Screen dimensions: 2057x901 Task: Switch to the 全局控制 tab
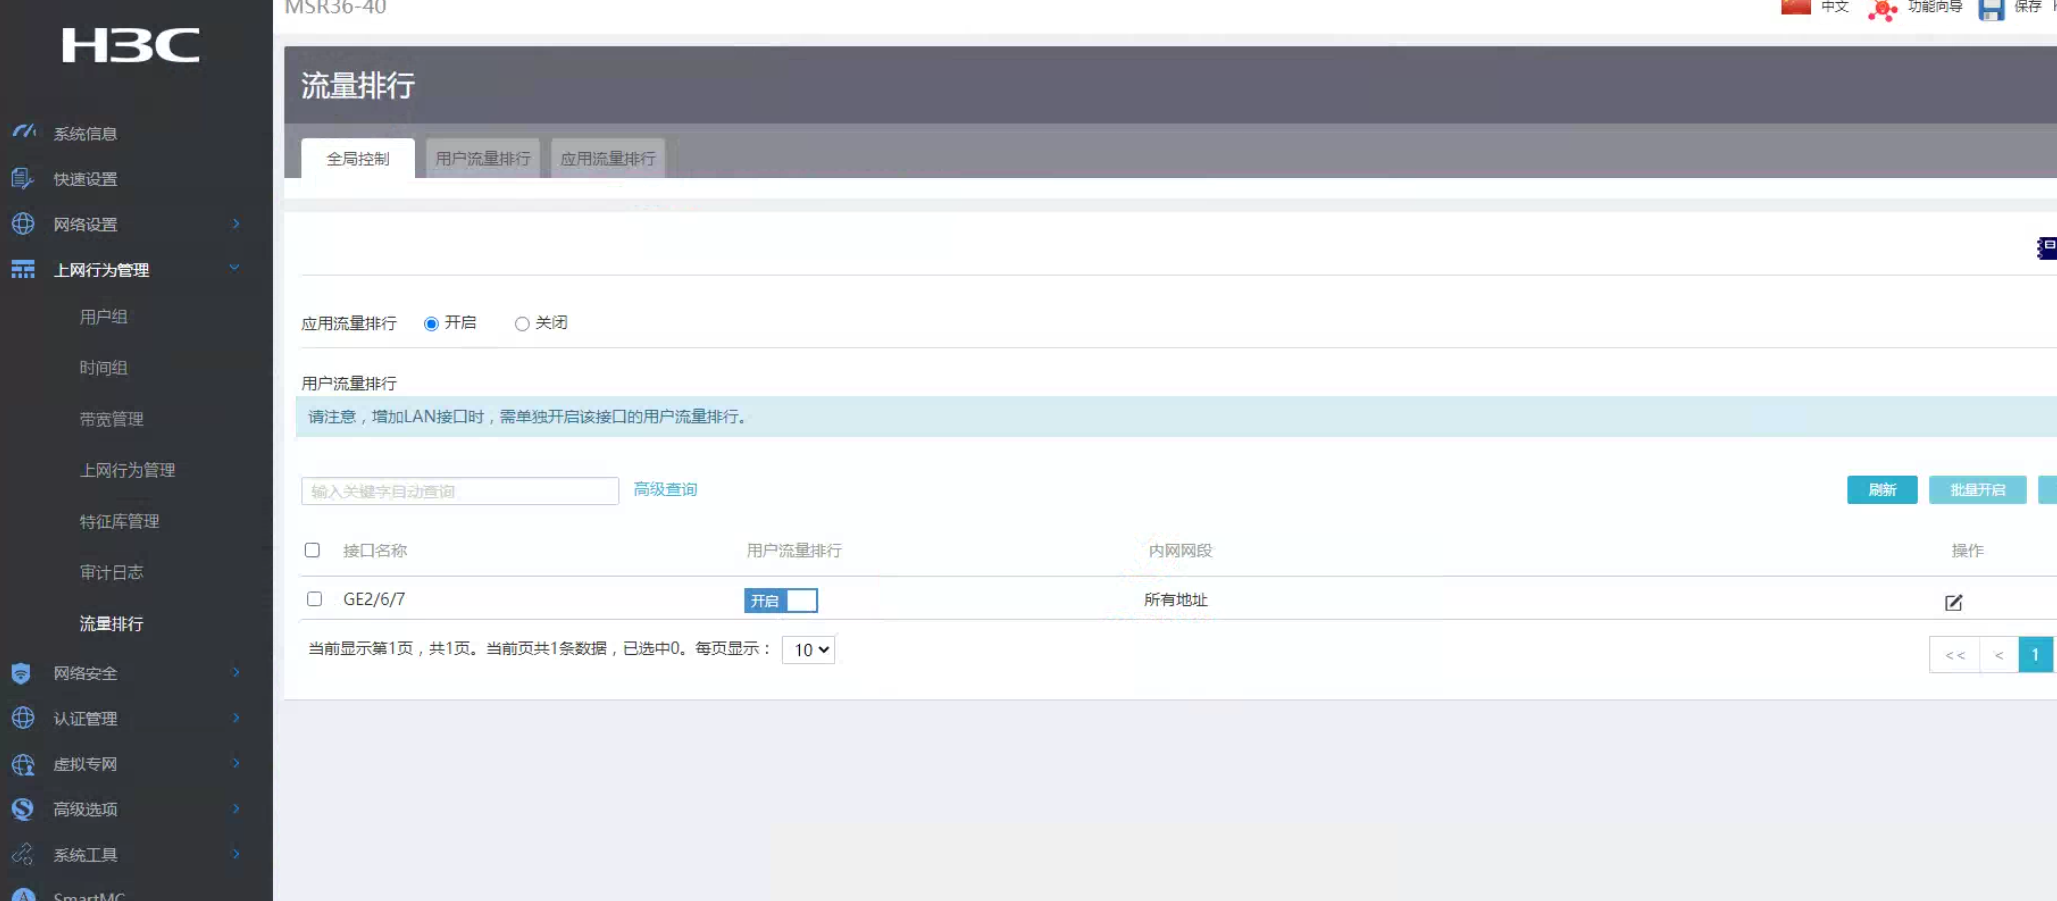click(x=358, y=158)
